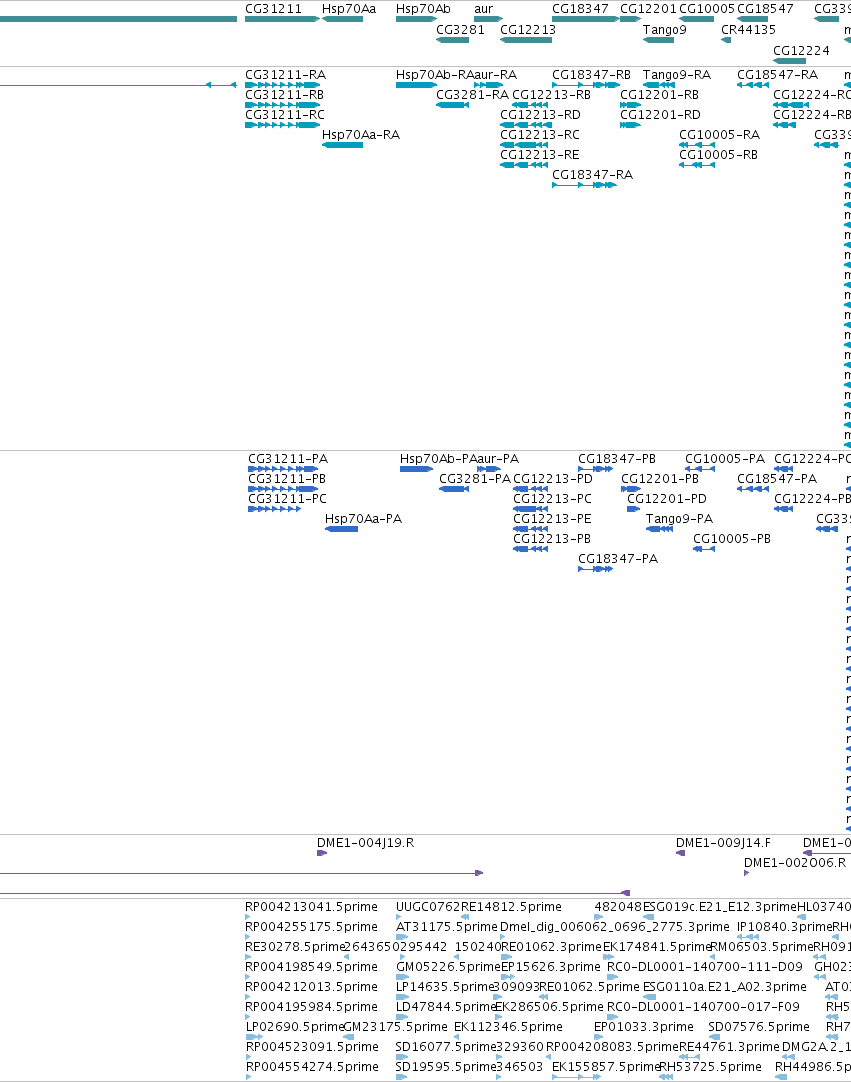
Task: Select EST RP004523091.5prime
Action: pyautogui.click(x=312, y=1047)
